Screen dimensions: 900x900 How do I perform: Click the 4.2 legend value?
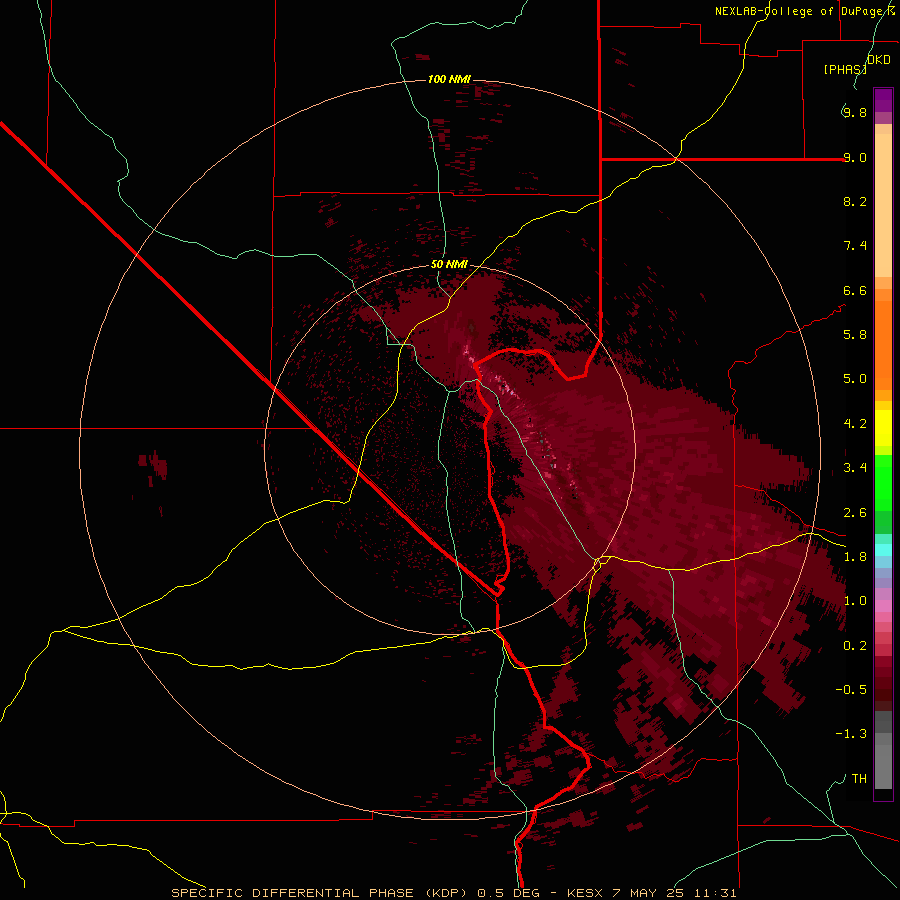coord(855,424)
